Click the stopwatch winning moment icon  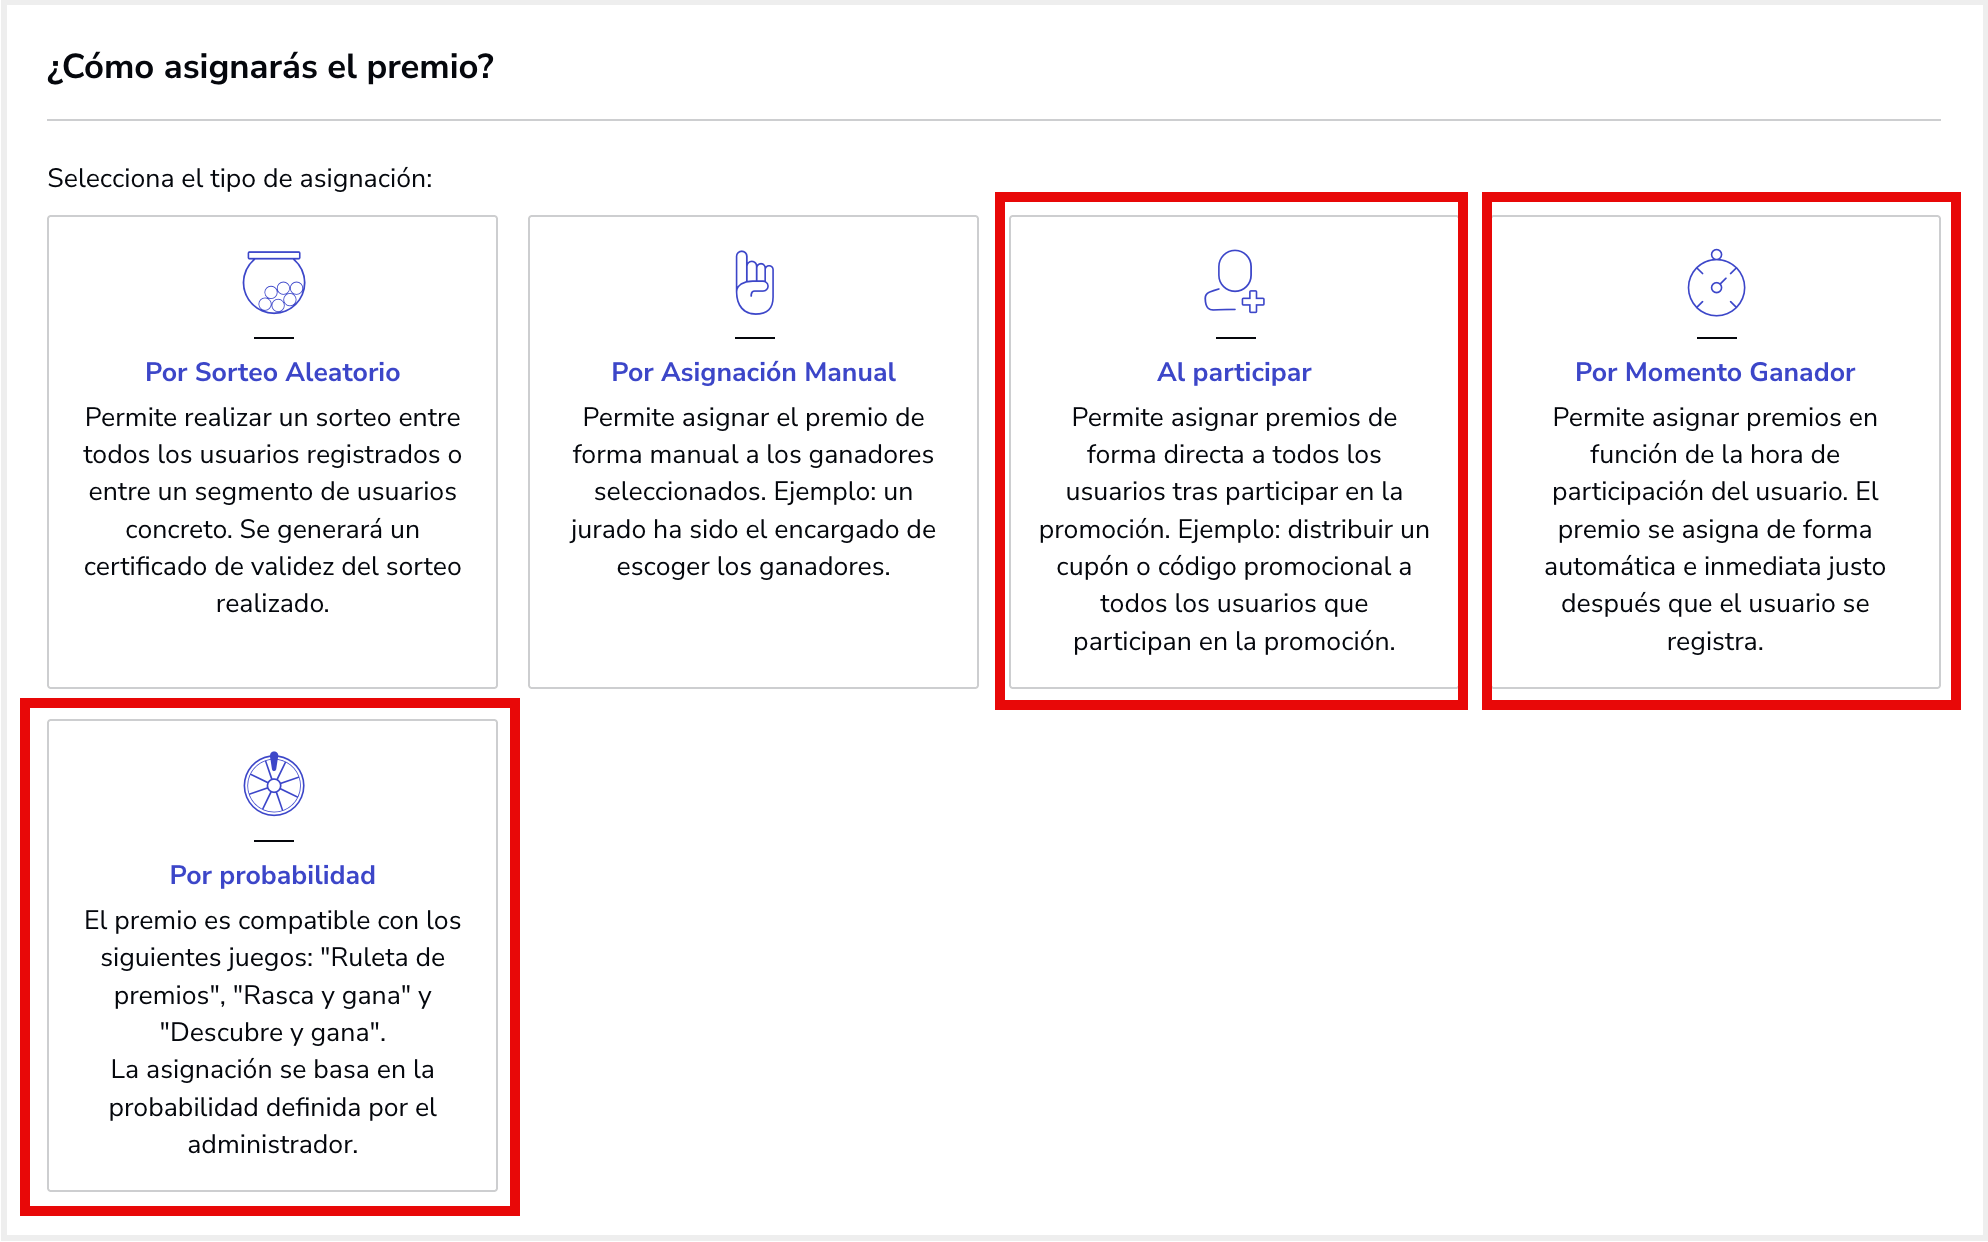[1716, 282]
